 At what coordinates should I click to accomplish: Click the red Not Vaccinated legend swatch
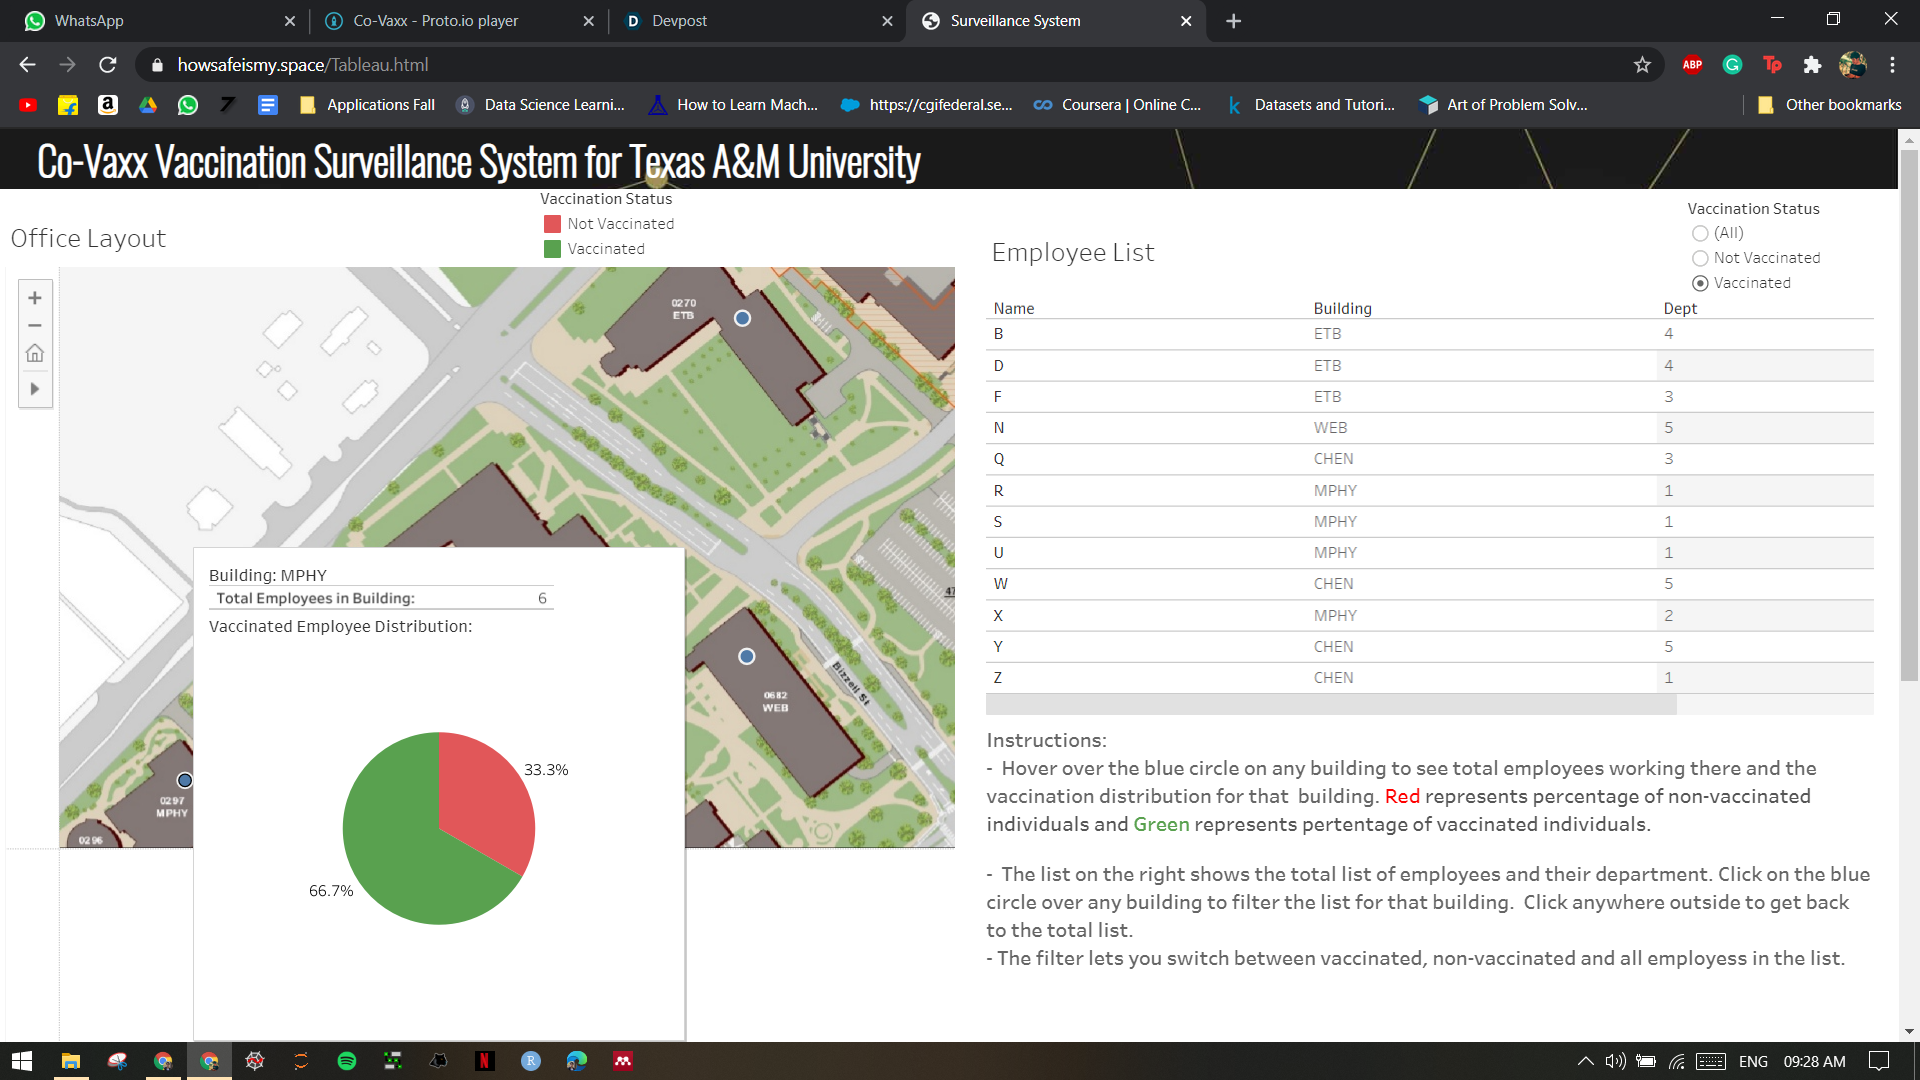(x=552, y=224)
